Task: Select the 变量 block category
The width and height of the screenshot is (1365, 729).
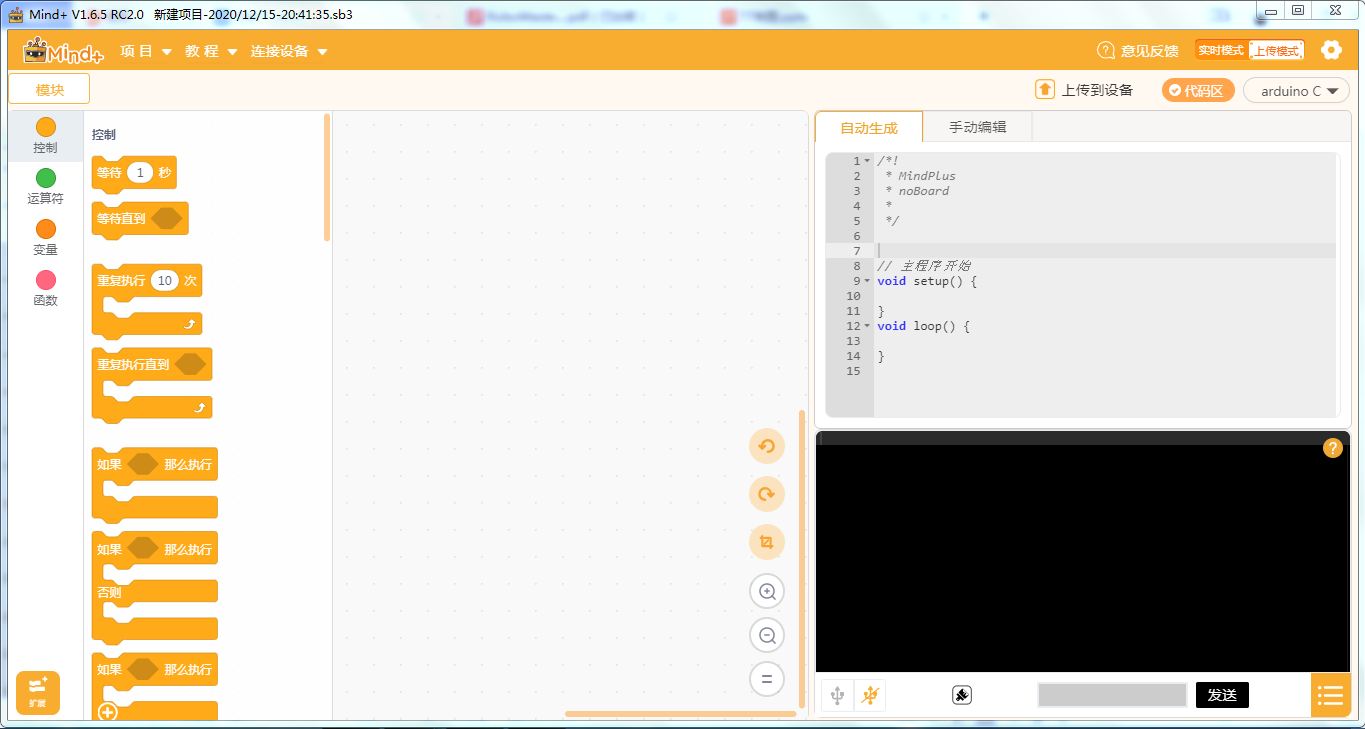Action: (x=45, y=238)
